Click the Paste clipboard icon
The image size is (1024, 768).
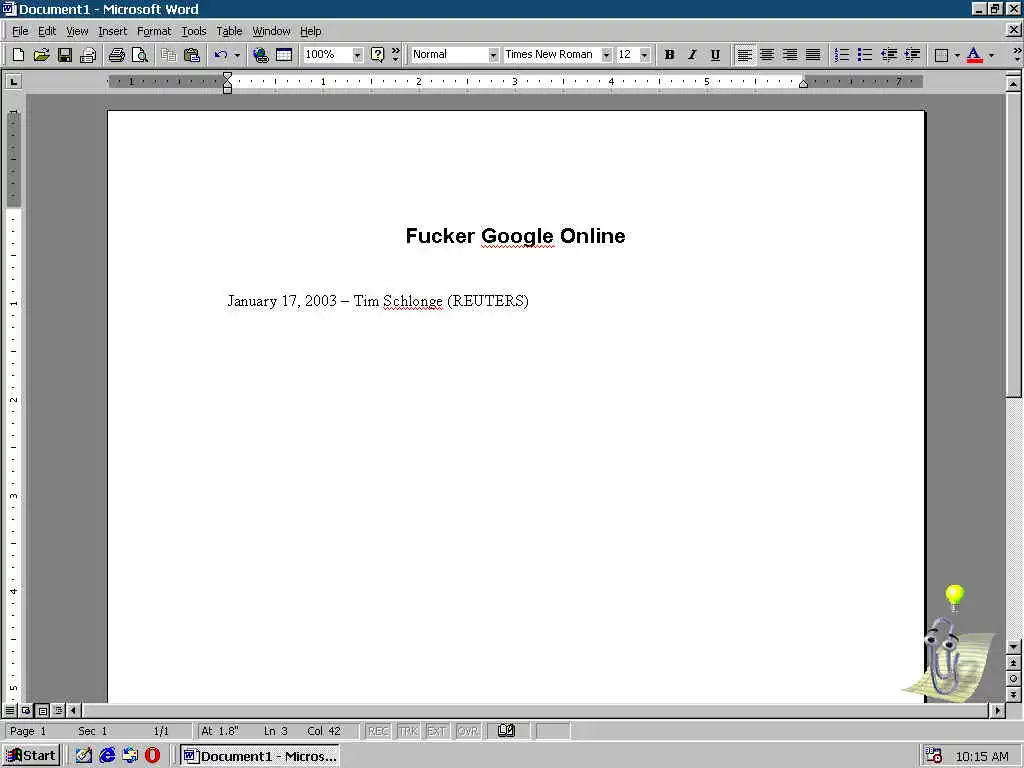click(191, 55)
